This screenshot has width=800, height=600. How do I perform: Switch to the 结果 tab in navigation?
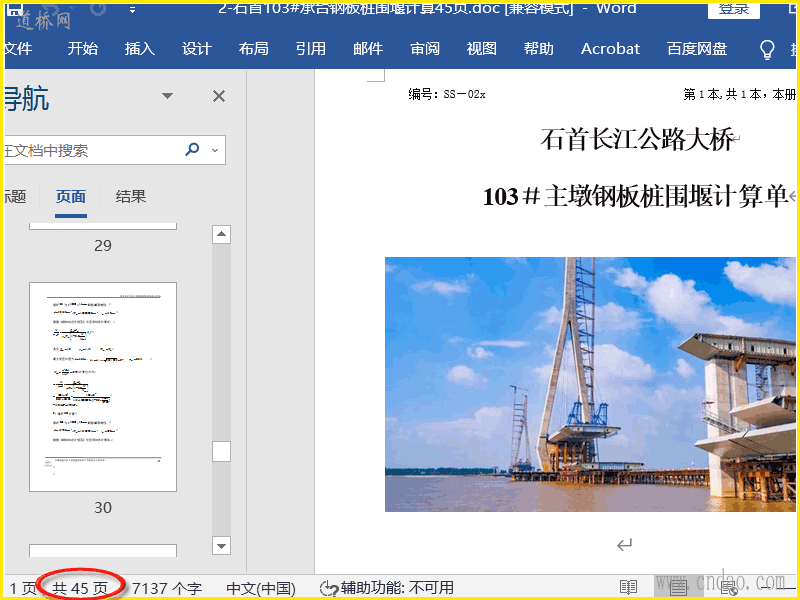coord(131,197)
